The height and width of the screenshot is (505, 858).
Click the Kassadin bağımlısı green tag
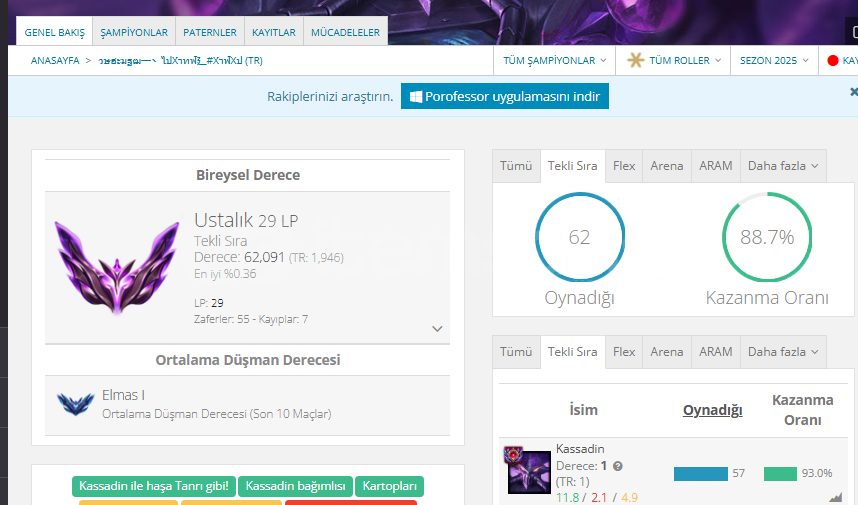click(x=294, y=487)
